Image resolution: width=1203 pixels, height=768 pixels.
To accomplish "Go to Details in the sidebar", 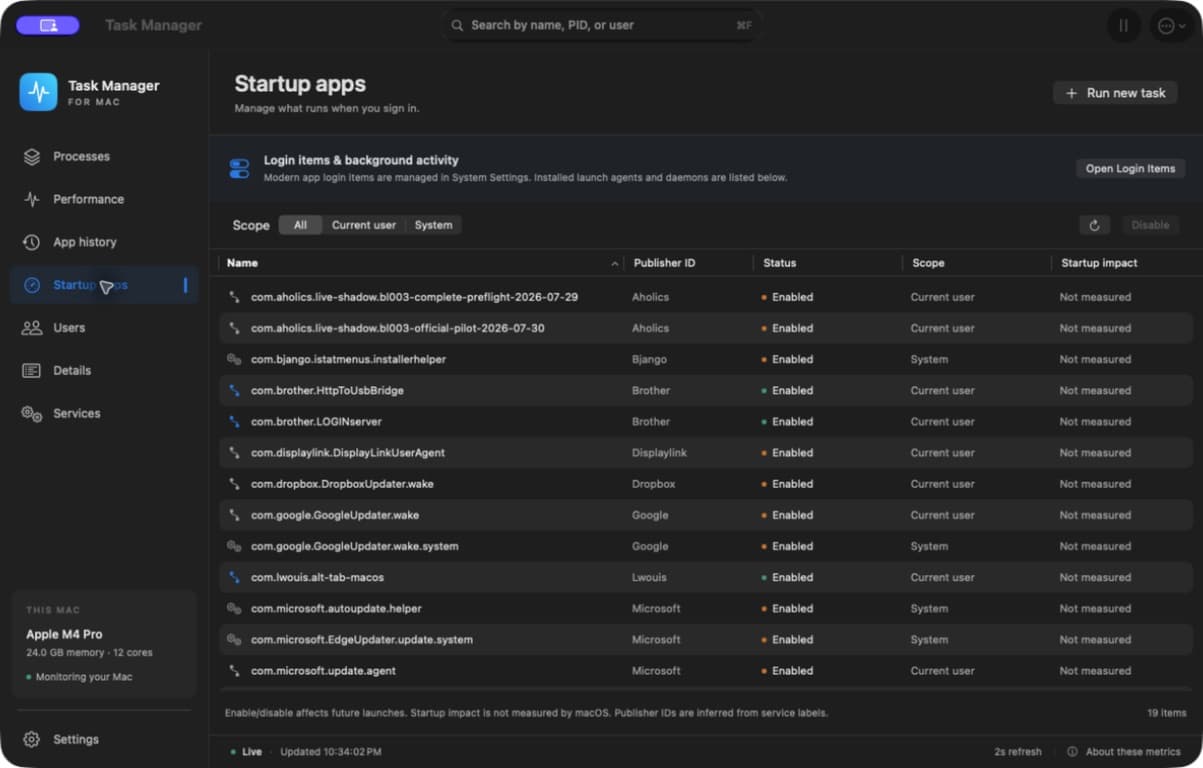I will (x=104, y=371).
